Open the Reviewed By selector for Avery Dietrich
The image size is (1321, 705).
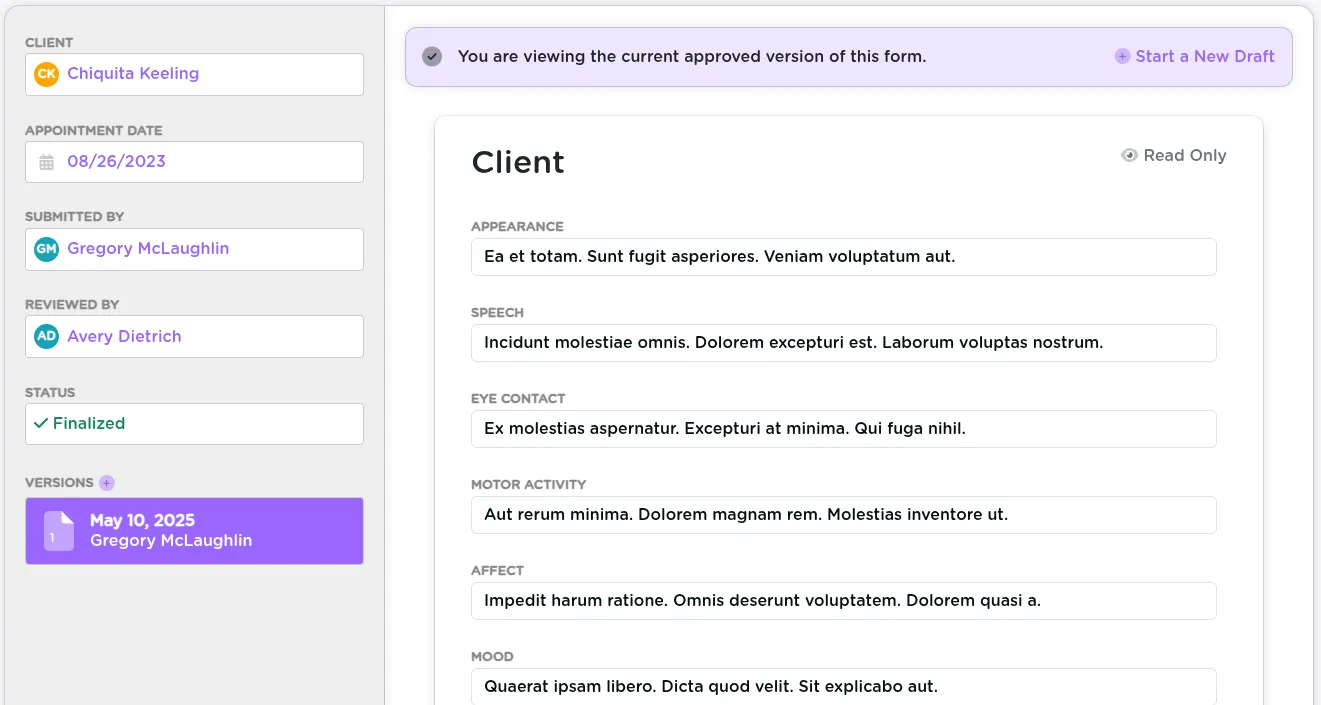[x=194, y=336]
